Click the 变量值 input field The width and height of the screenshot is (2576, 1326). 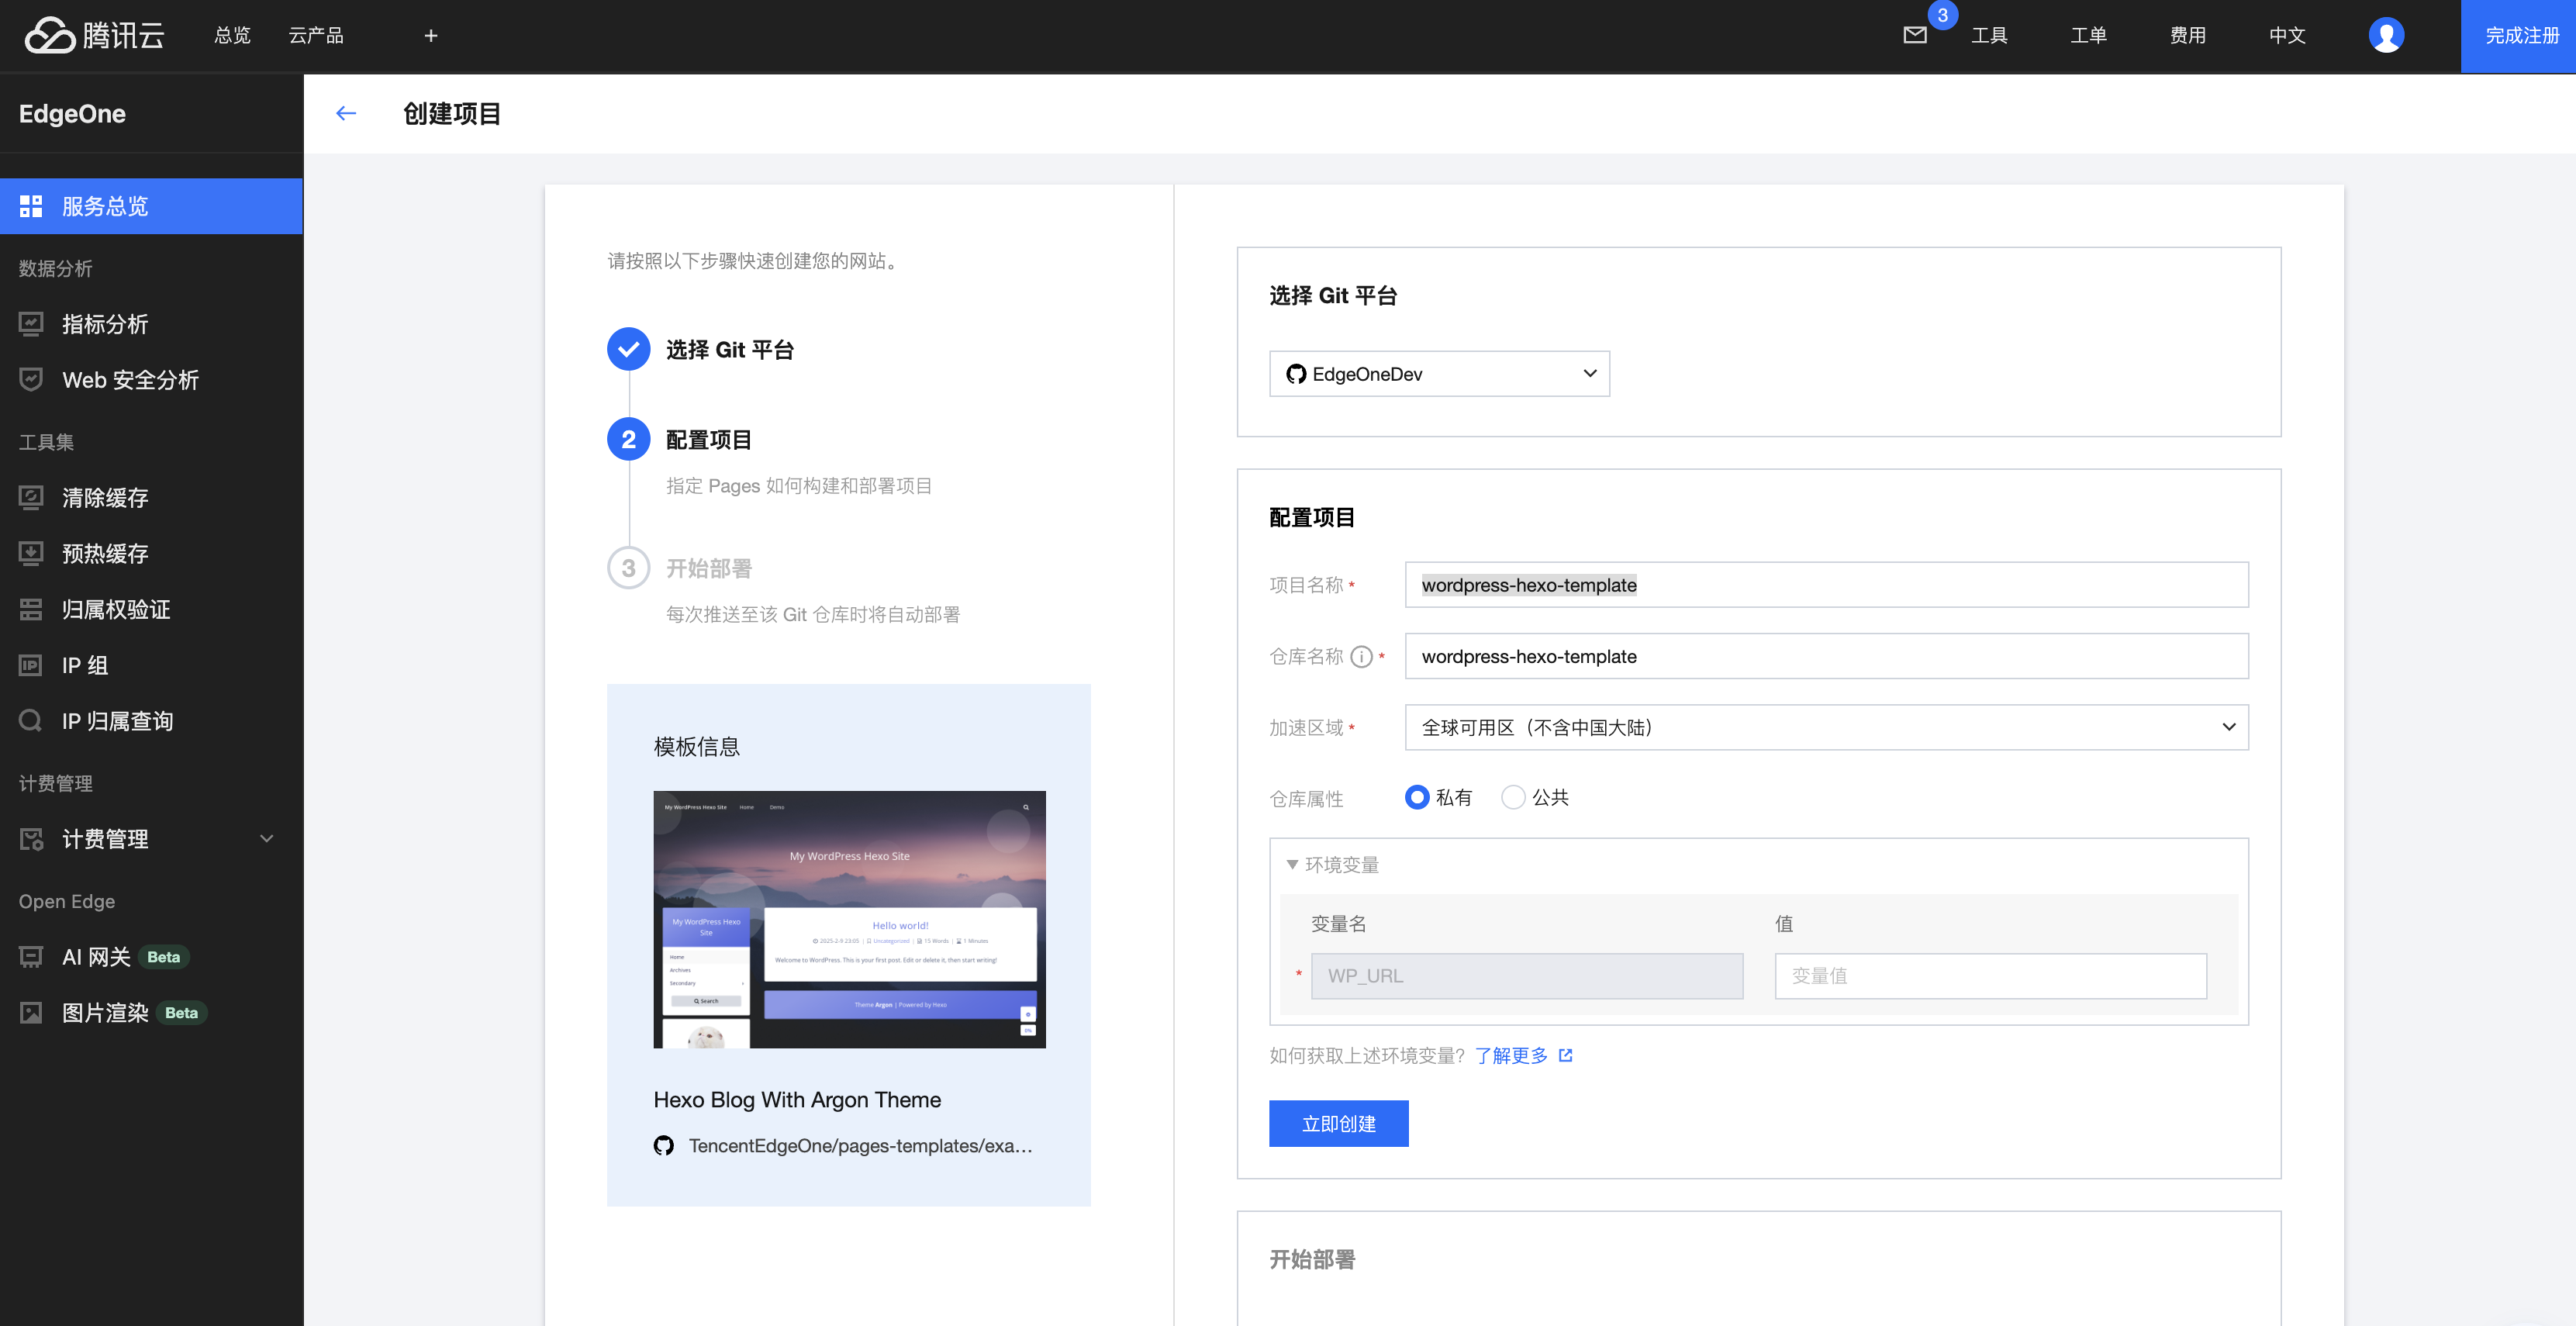1990,976
